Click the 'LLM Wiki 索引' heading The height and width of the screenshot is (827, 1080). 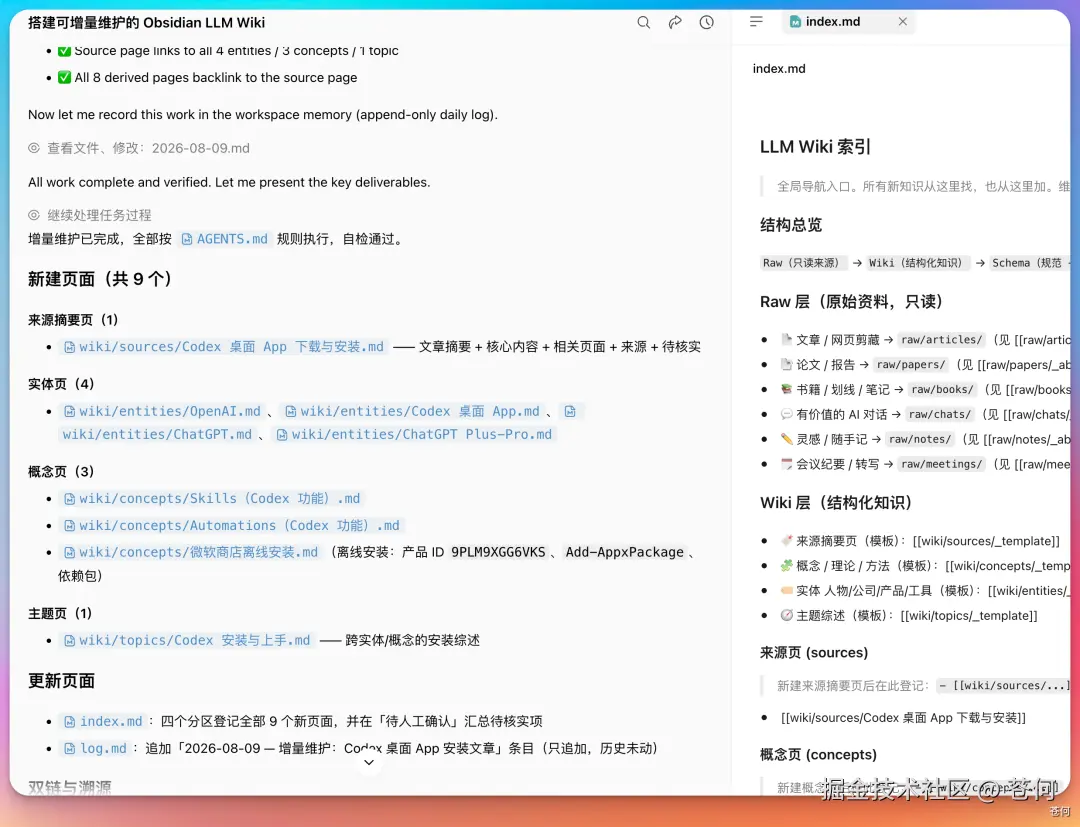click(x=815, y=147)
